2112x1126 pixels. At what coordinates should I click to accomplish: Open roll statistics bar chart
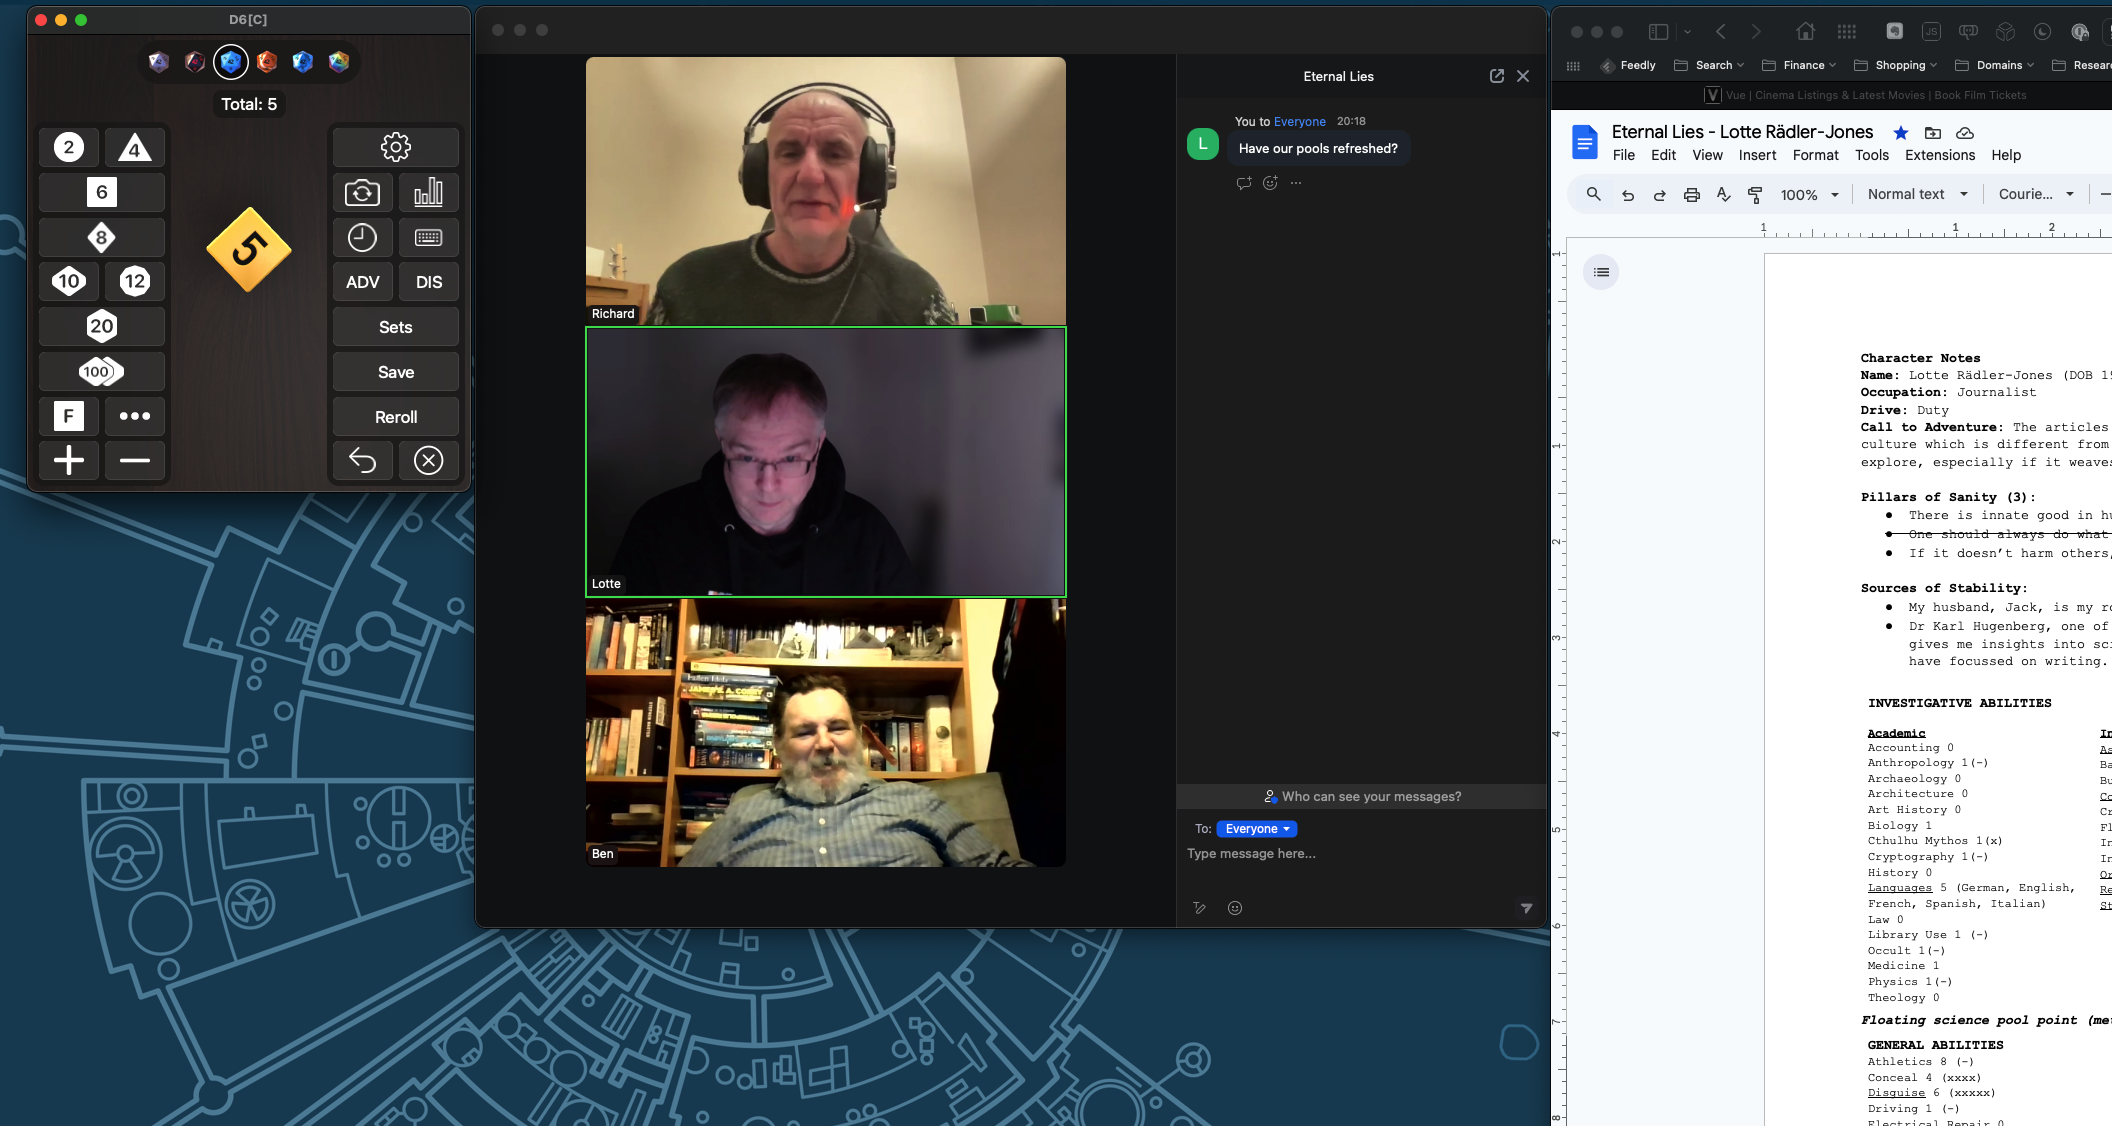[x=429, y=192]
